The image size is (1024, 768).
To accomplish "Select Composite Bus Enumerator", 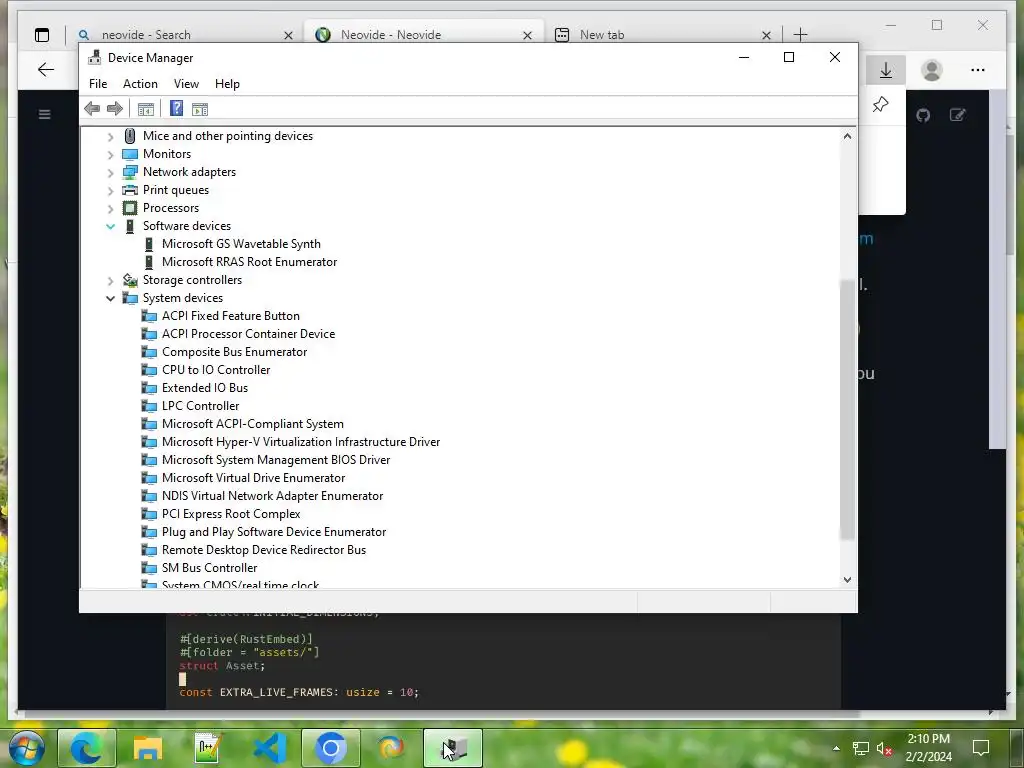I will [234, 352].
